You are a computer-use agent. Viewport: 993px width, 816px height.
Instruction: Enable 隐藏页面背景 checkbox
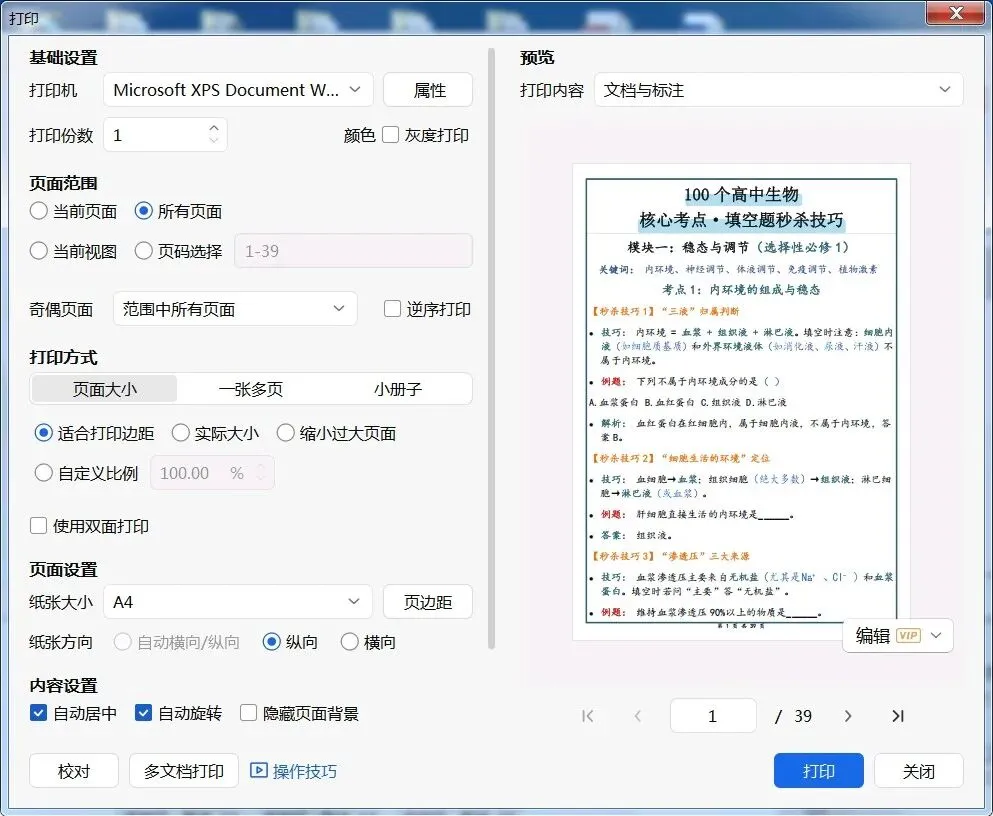pyautogui.click(x=248, y=713)
